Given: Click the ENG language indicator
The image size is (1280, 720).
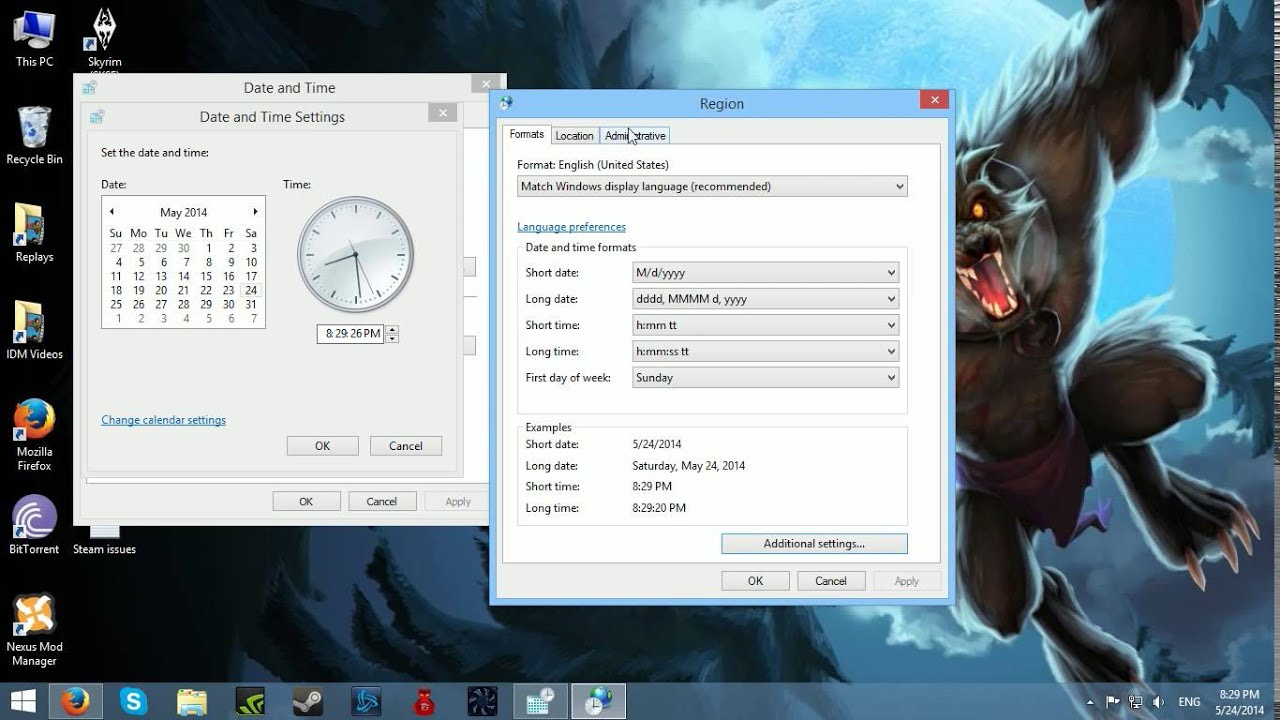Looking at the screenshot, I should pyautogui.click(x=1189, y=702).
